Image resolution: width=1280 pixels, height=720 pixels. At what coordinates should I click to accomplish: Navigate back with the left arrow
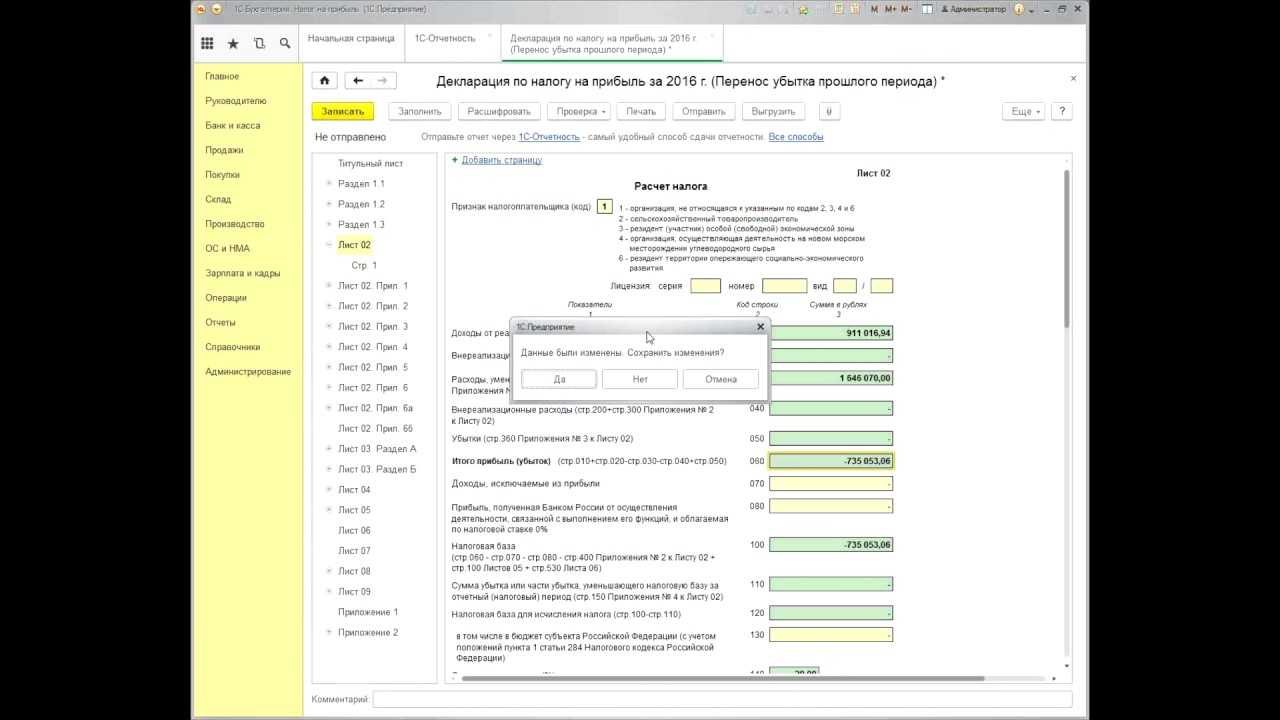(358, 81)
